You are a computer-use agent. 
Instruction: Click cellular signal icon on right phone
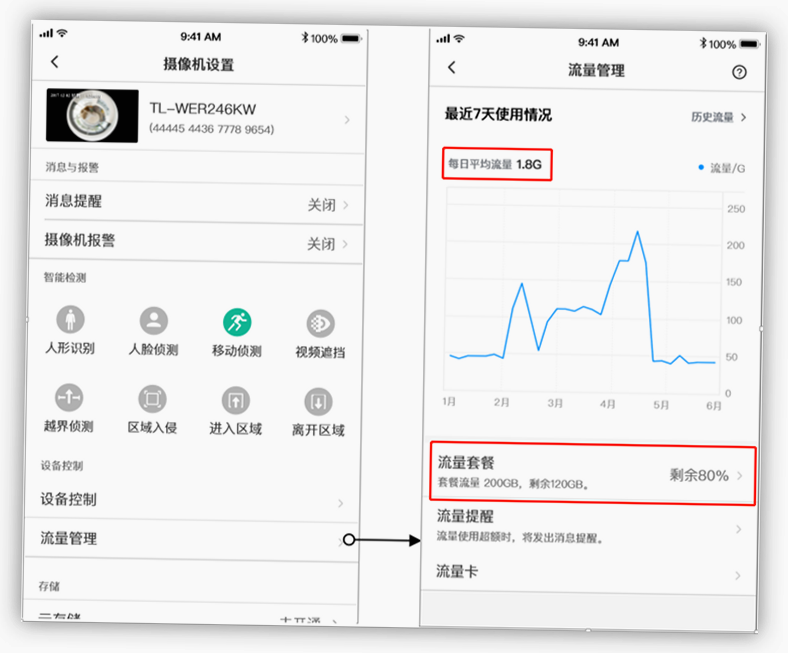pyautogui.click(x=443, y=39)
